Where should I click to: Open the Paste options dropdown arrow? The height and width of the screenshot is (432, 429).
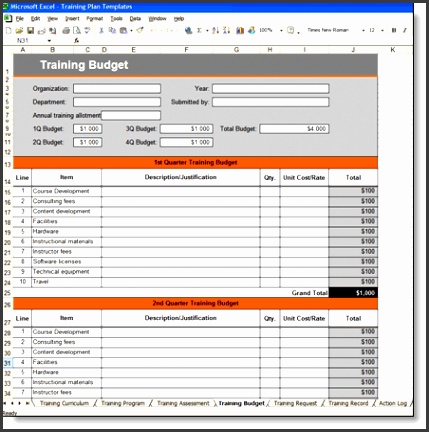point(131,31)
